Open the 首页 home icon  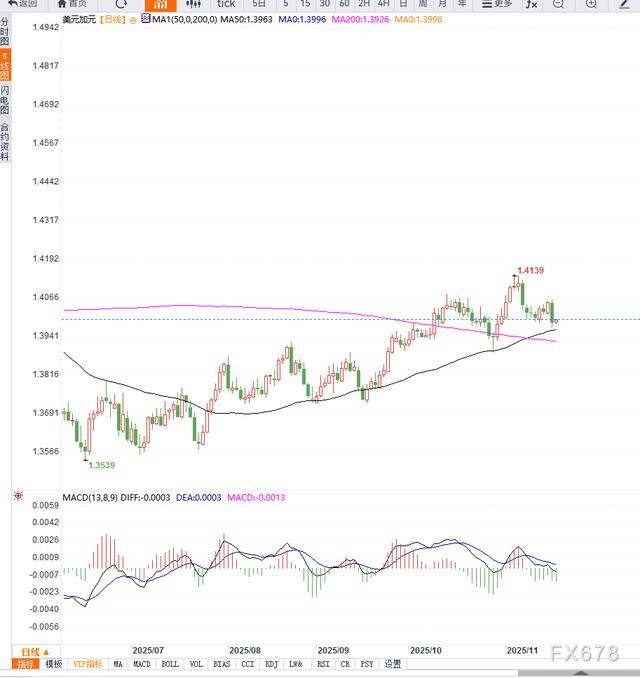point(72,4)
